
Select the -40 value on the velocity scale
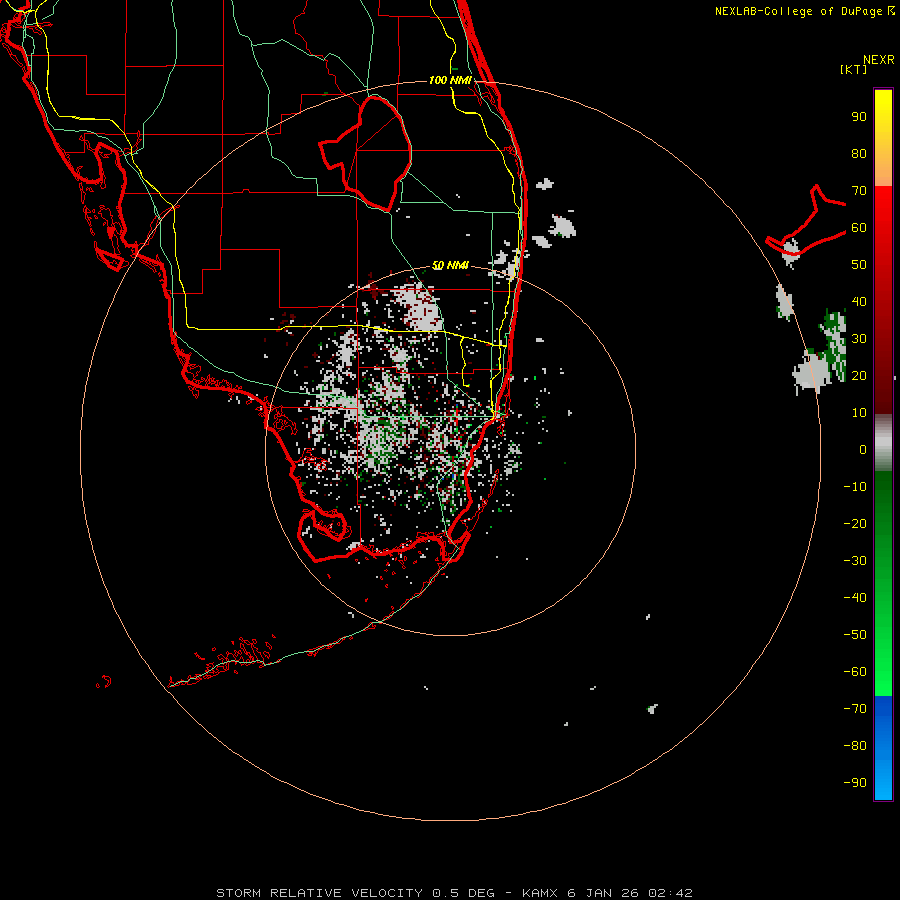pos(855,598)
